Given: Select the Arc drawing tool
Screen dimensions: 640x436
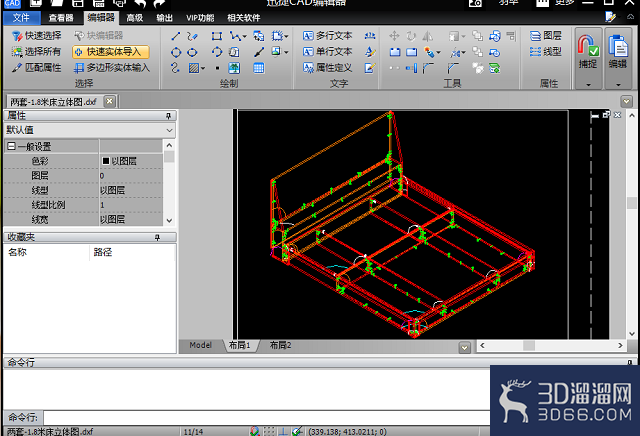Looking at the screenshot, I should (x=217, y=52).
